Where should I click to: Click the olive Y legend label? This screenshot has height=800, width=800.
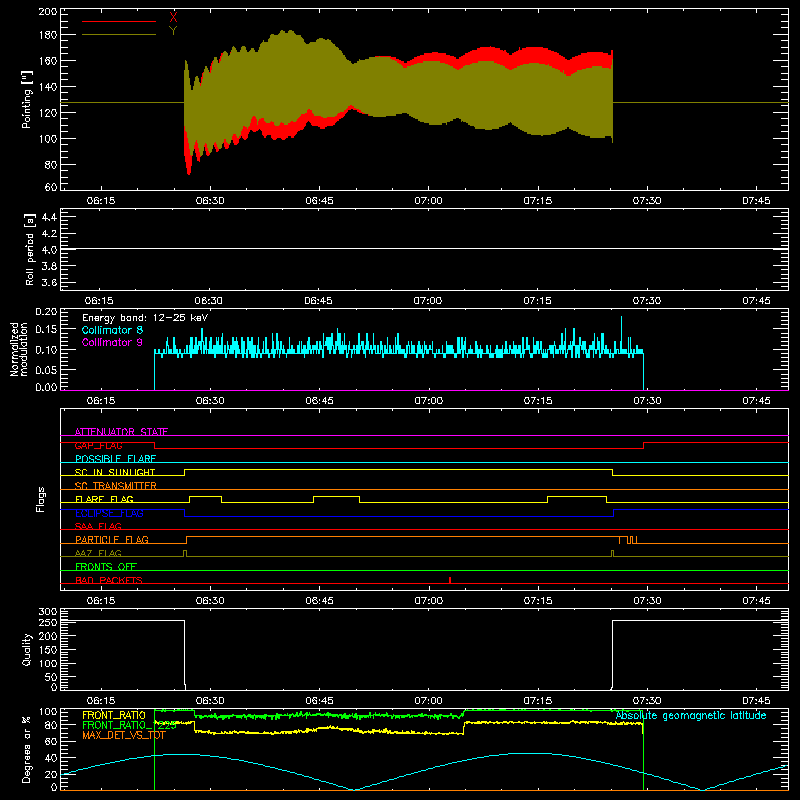173,31
